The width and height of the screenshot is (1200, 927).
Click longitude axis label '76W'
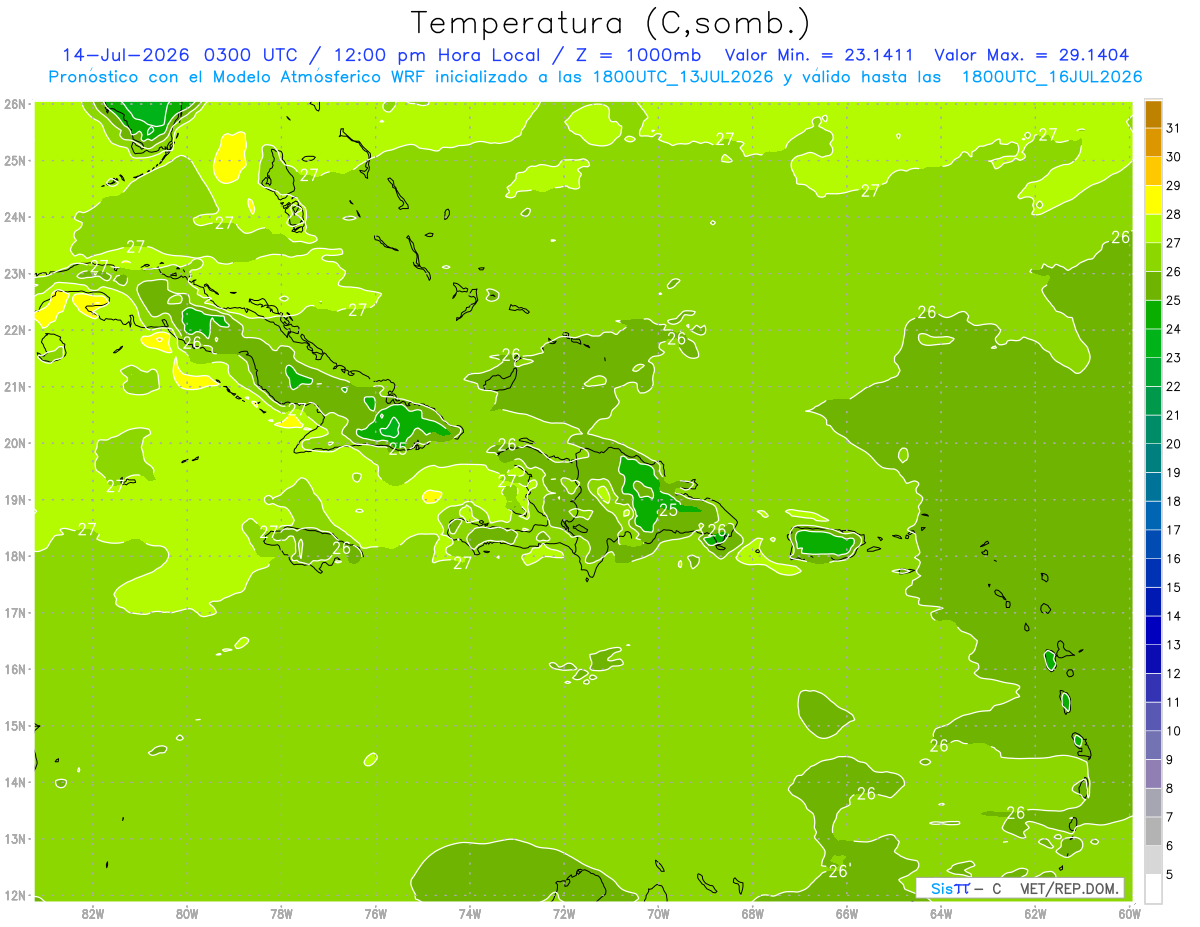(375, 913)
